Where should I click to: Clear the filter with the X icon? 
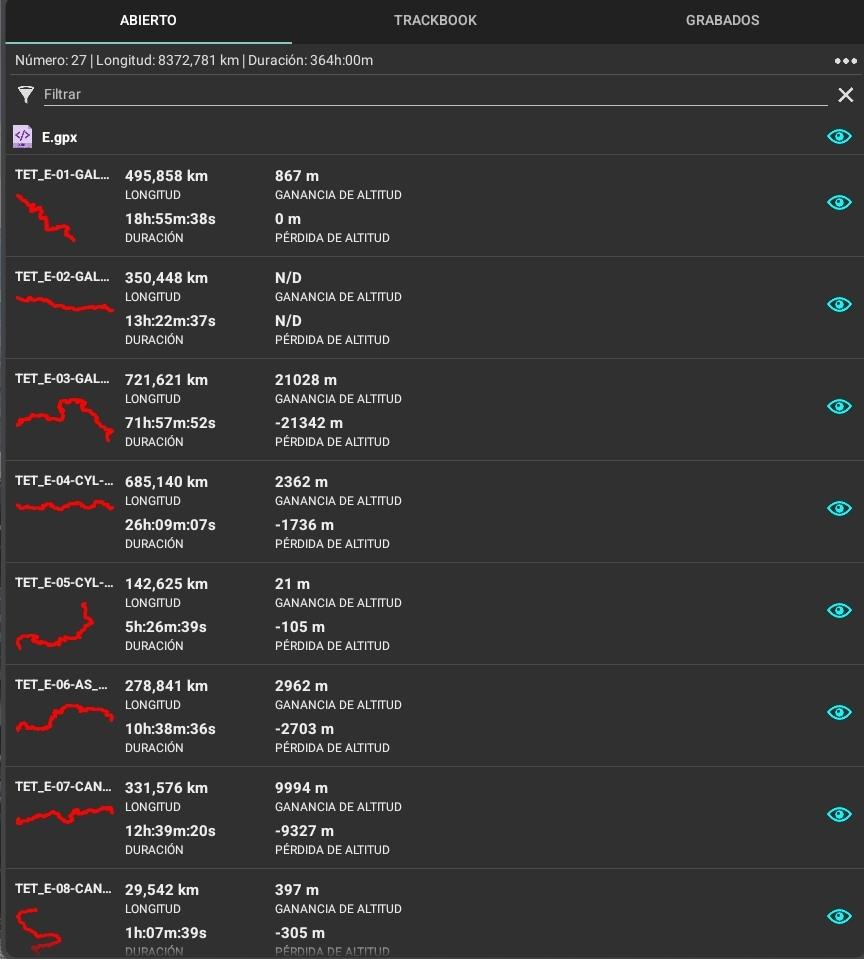[846, 95]
